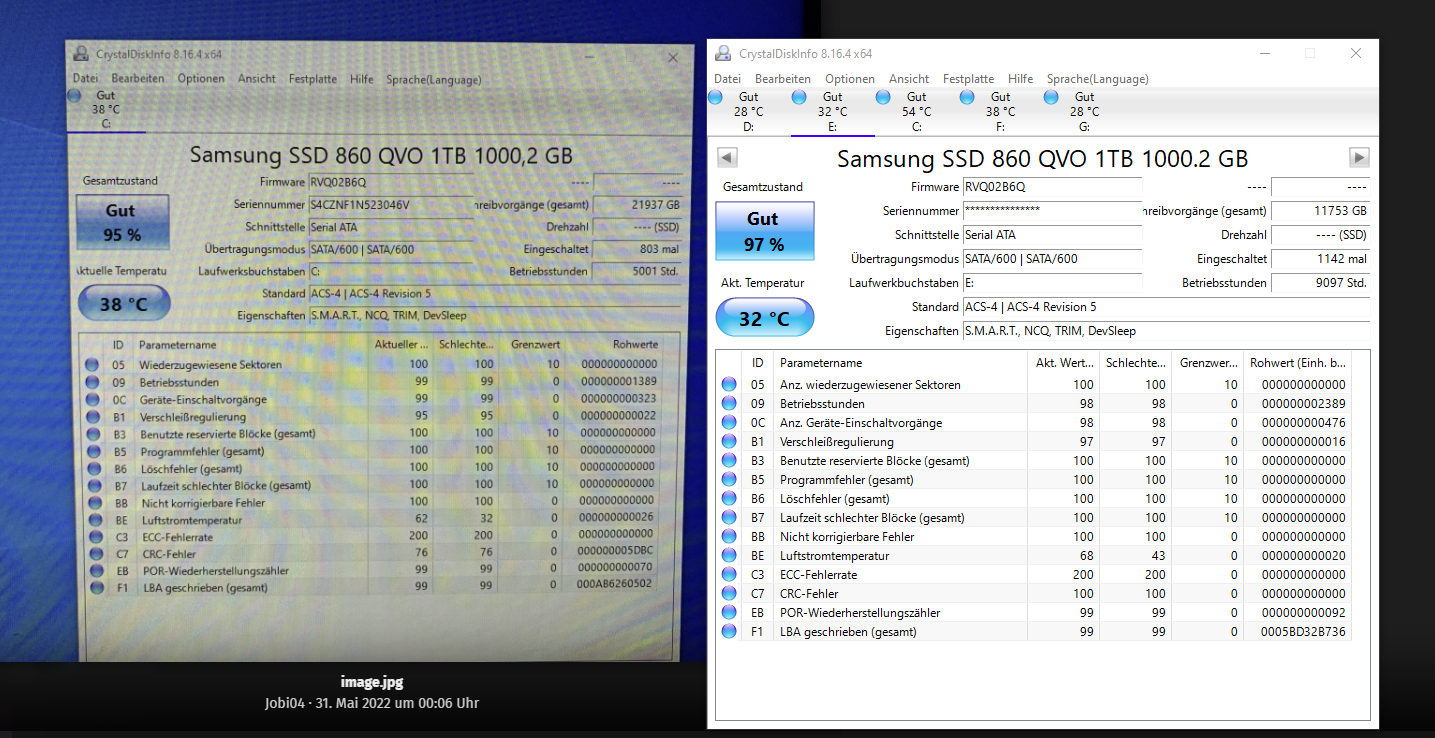The width and height of the screenshot is (1435, 738).
Task: Click status orb for C3 ECC-Fehlerrate row
Action: [729, 574]
